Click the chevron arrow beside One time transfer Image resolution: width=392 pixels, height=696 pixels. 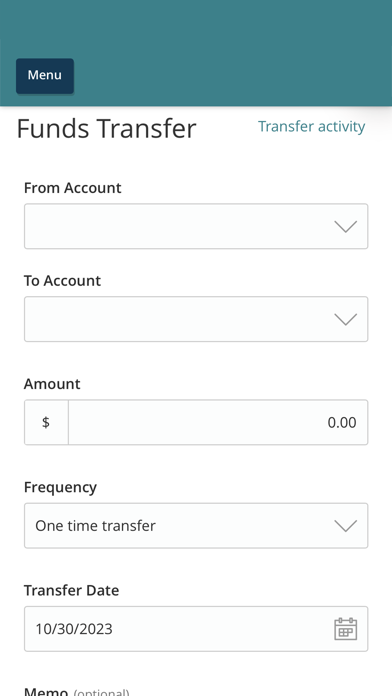click(x=345, y=526)
